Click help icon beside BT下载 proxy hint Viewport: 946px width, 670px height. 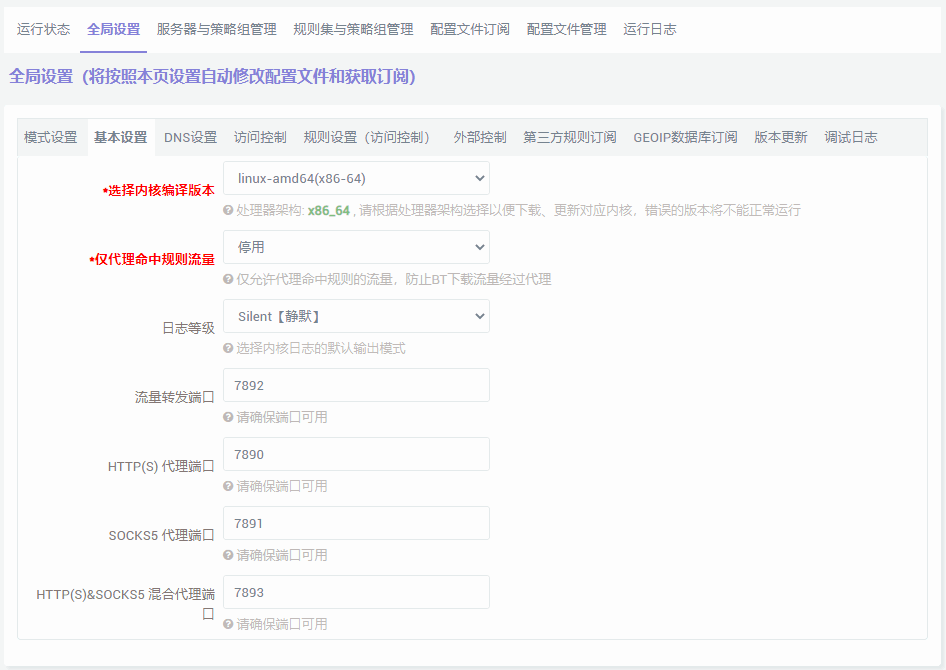[x=228, y=279]
